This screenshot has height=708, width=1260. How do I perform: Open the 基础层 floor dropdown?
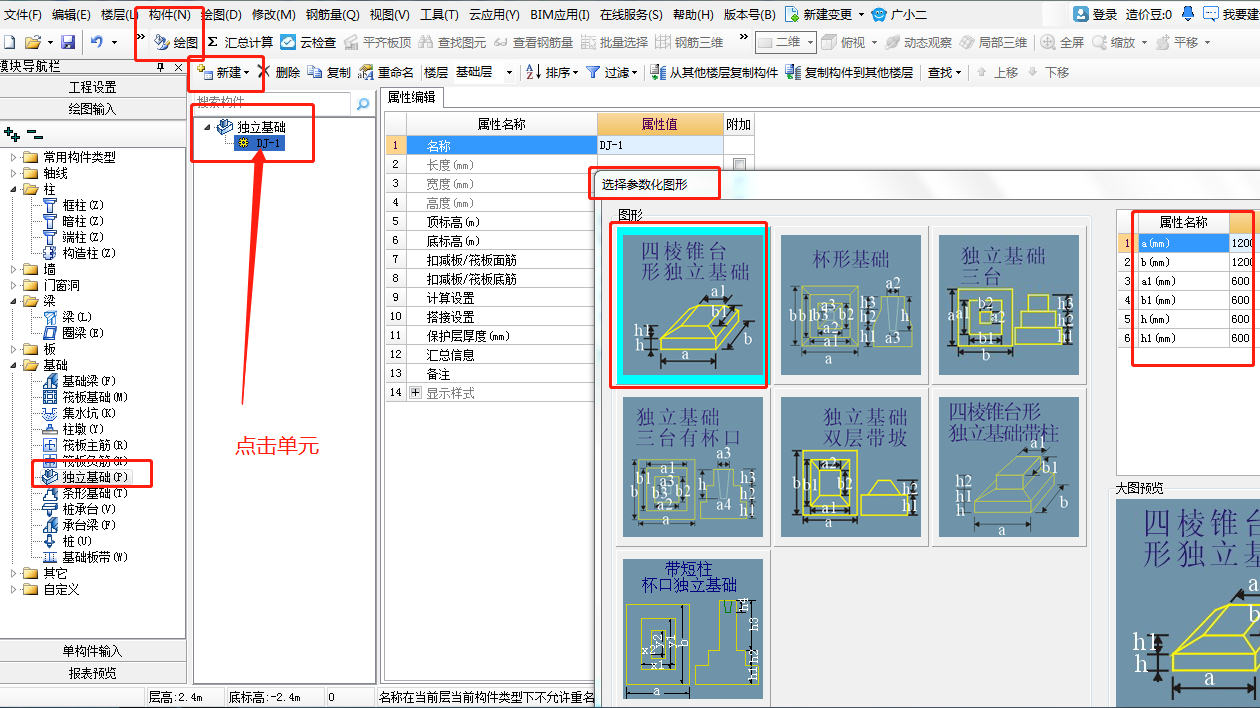(x=484, y=73)
